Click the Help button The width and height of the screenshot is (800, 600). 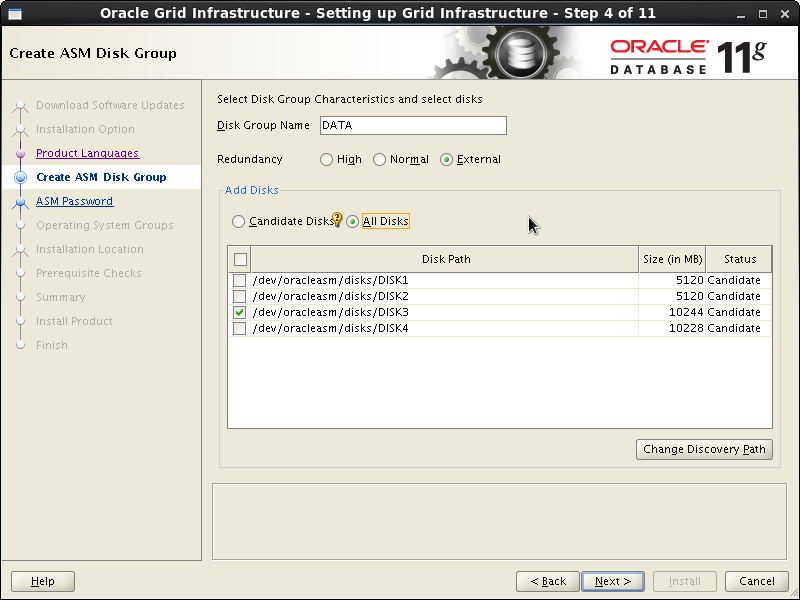(43, 581)
